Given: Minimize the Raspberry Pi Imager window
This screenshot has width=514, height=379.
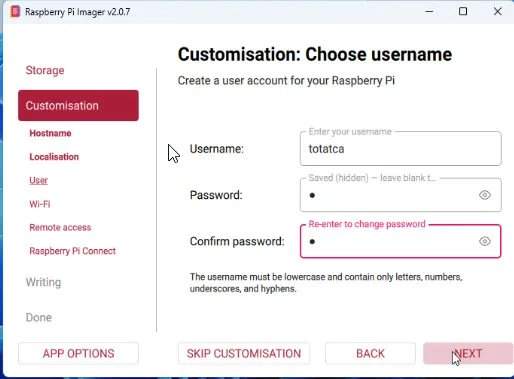Looking at the screenshot, I should pyautogui.click(x=429, y=11).
